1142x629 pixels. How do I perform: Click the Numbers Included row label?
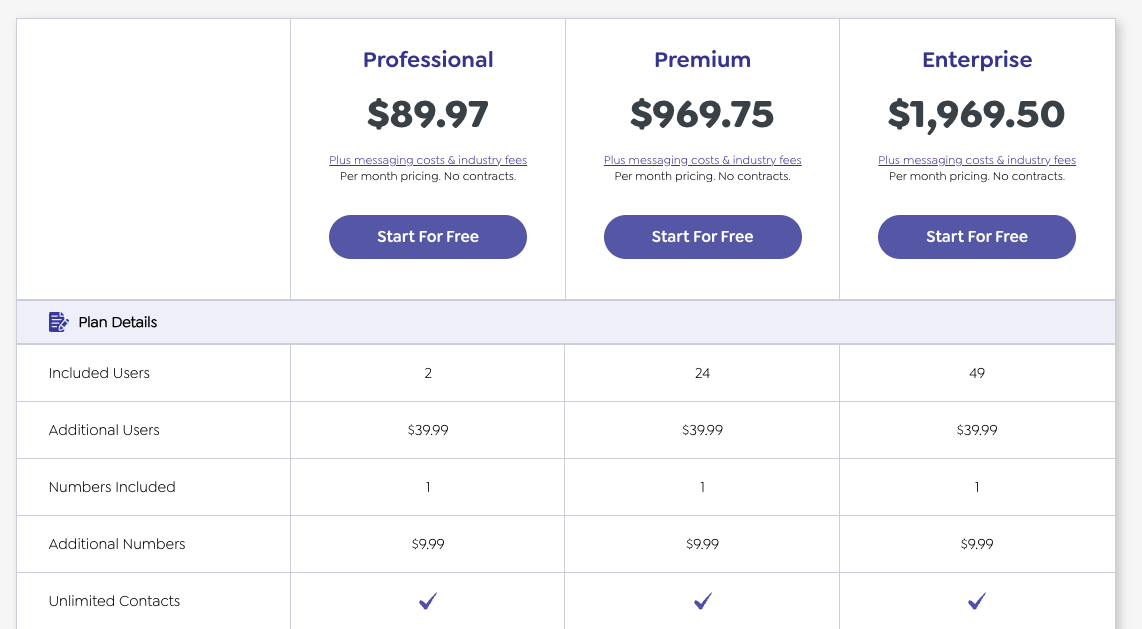point(113,486)
